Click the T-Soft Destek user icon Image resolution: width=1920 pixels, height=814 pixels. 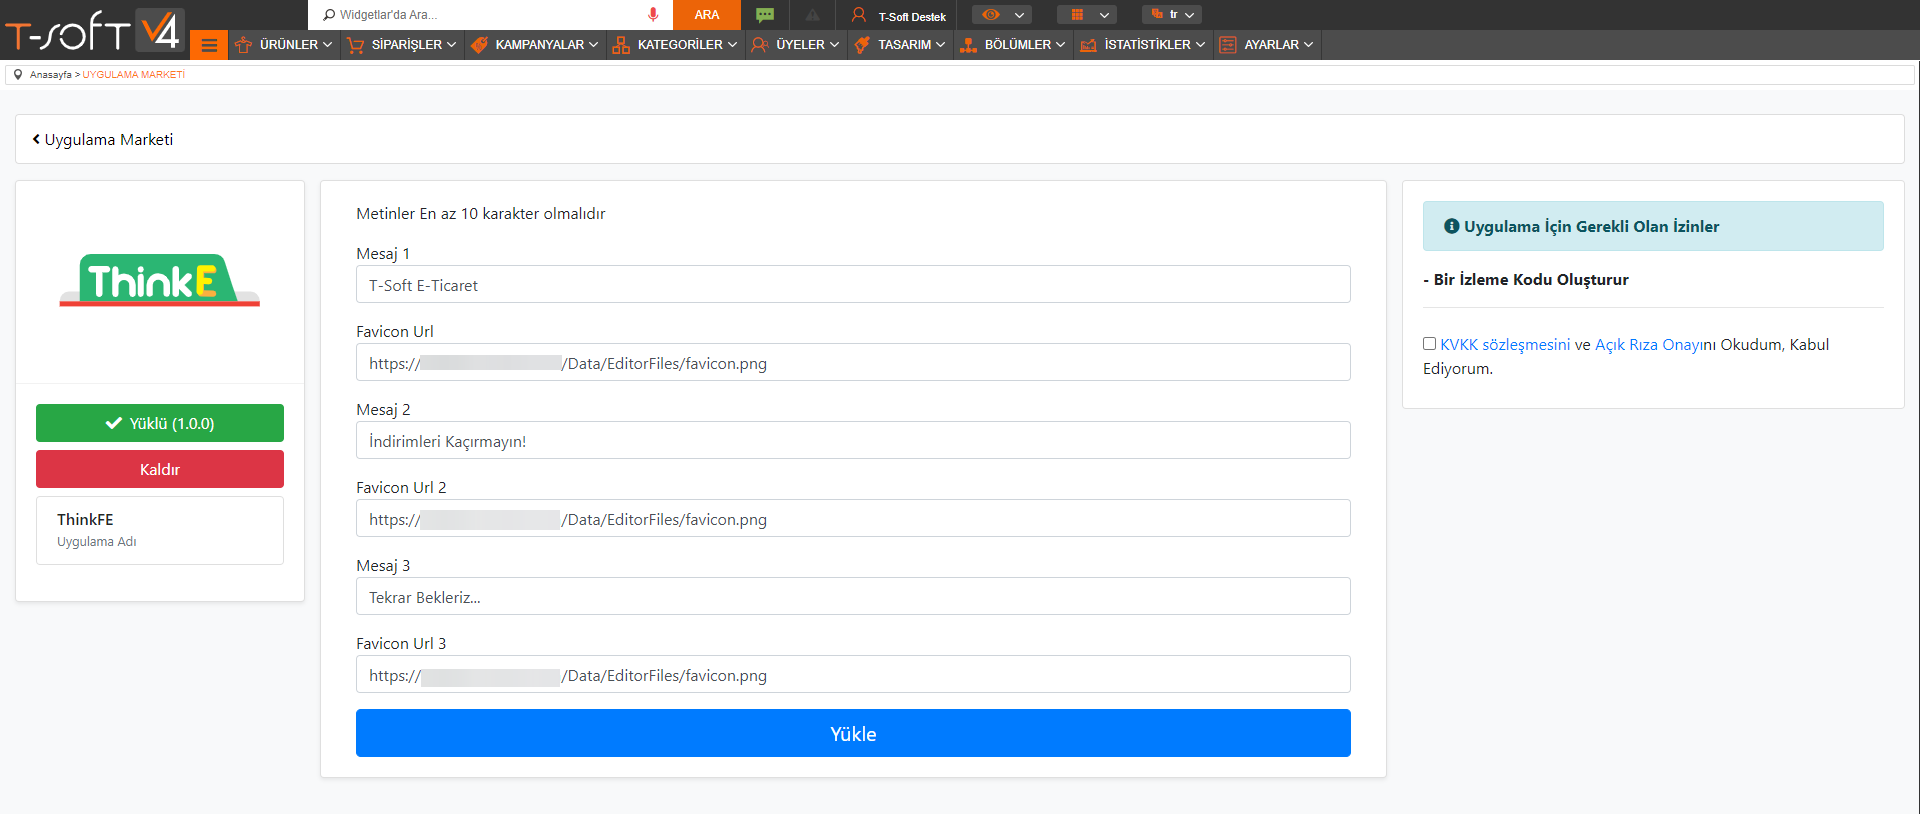click(858, 15)
